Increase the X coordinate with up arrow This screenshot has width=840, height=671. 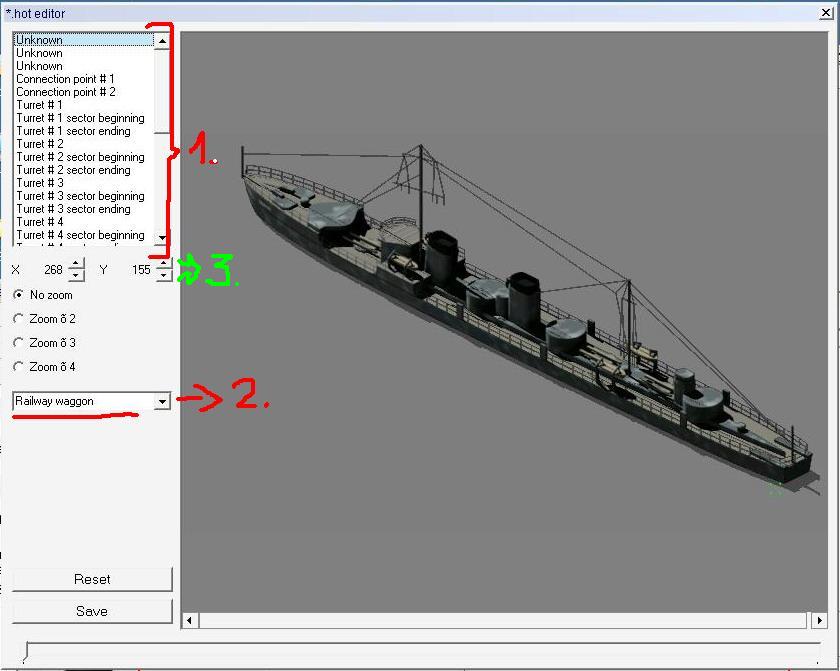(x=77, y=263)
